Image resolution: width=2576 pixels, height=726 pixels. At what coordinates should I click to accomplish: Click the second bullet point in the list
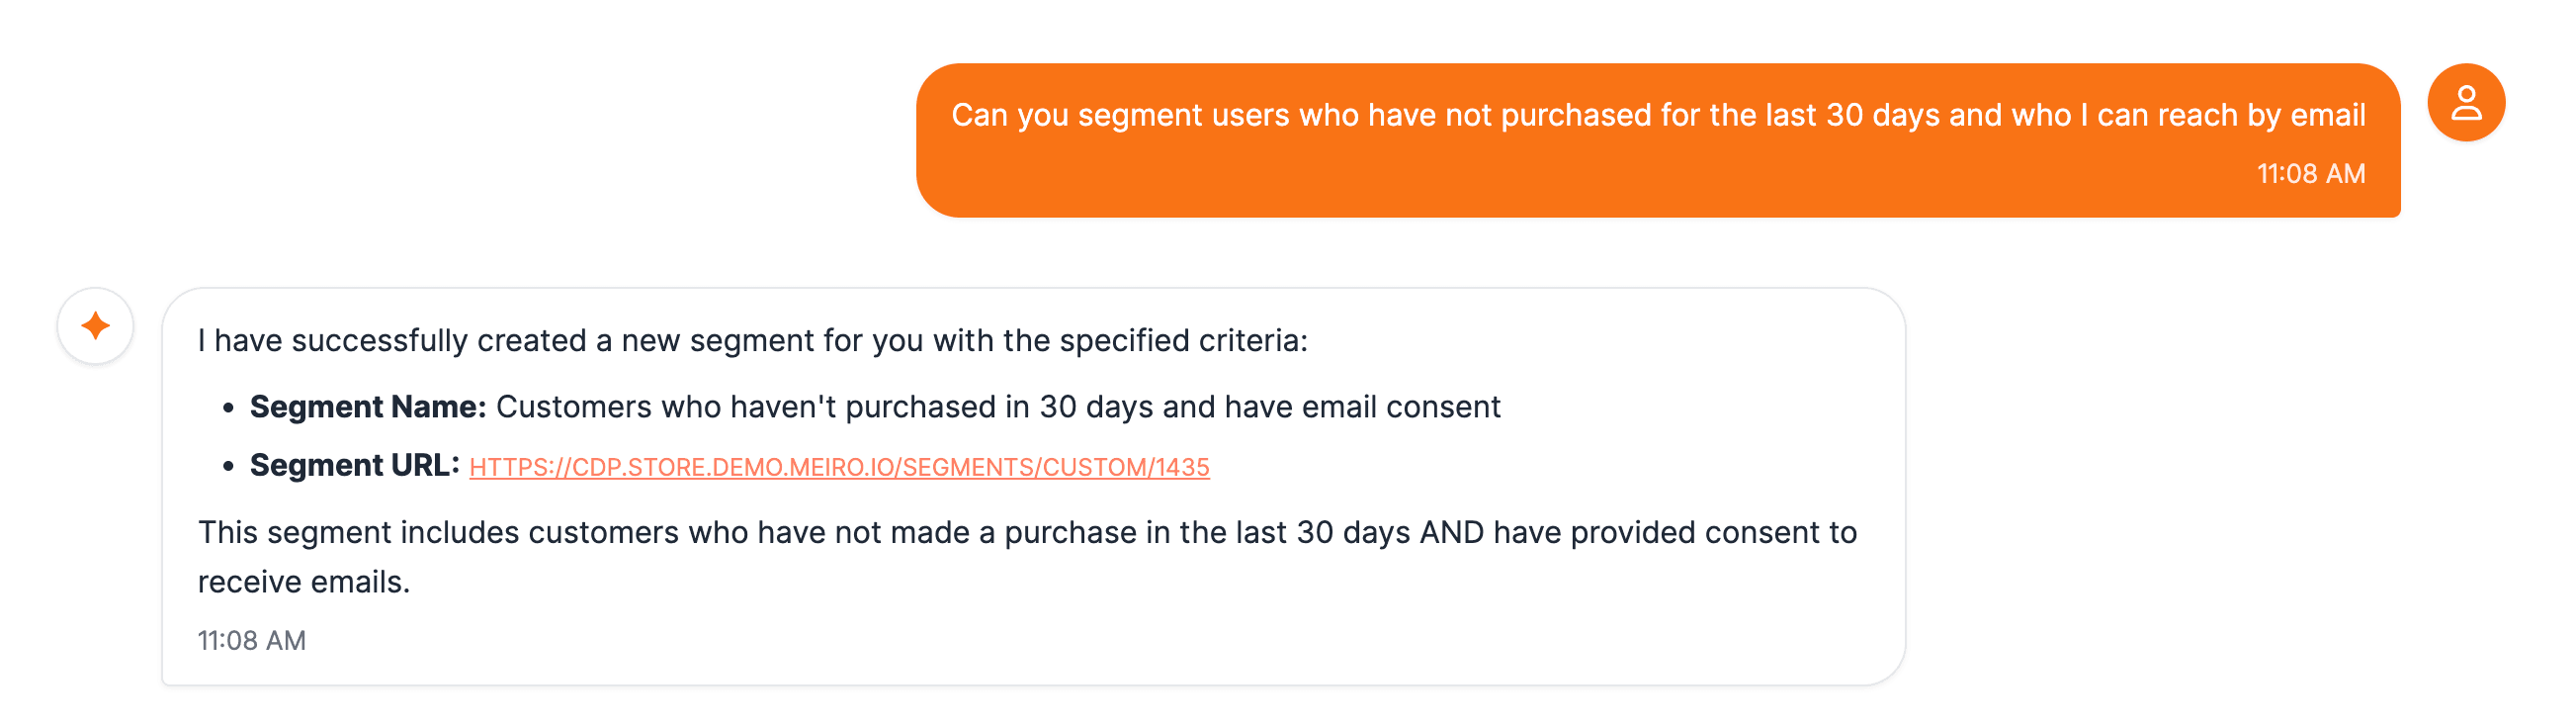[228, 464]
